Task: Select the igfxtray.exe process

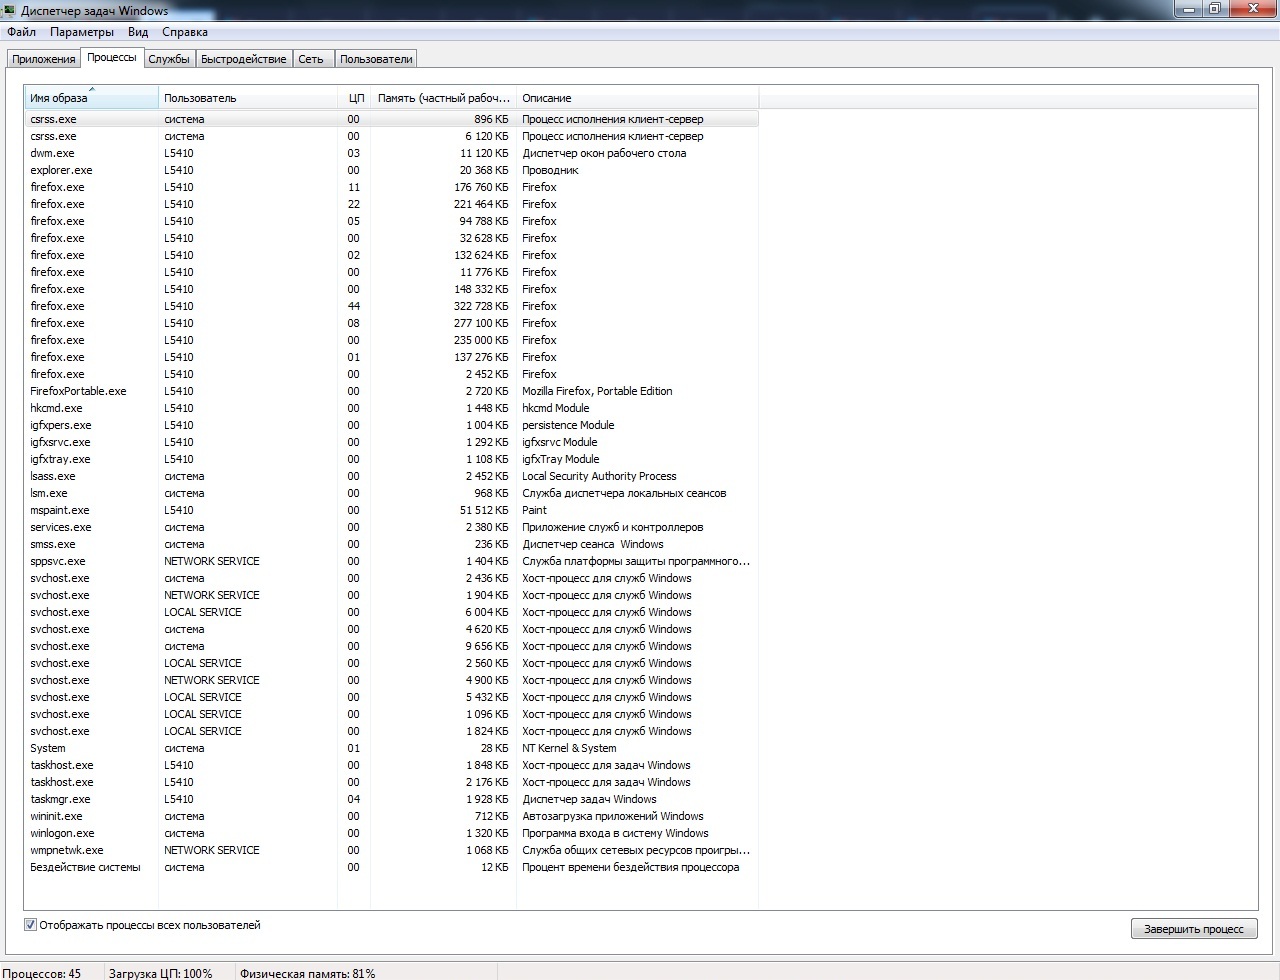Action: point(391,459)
